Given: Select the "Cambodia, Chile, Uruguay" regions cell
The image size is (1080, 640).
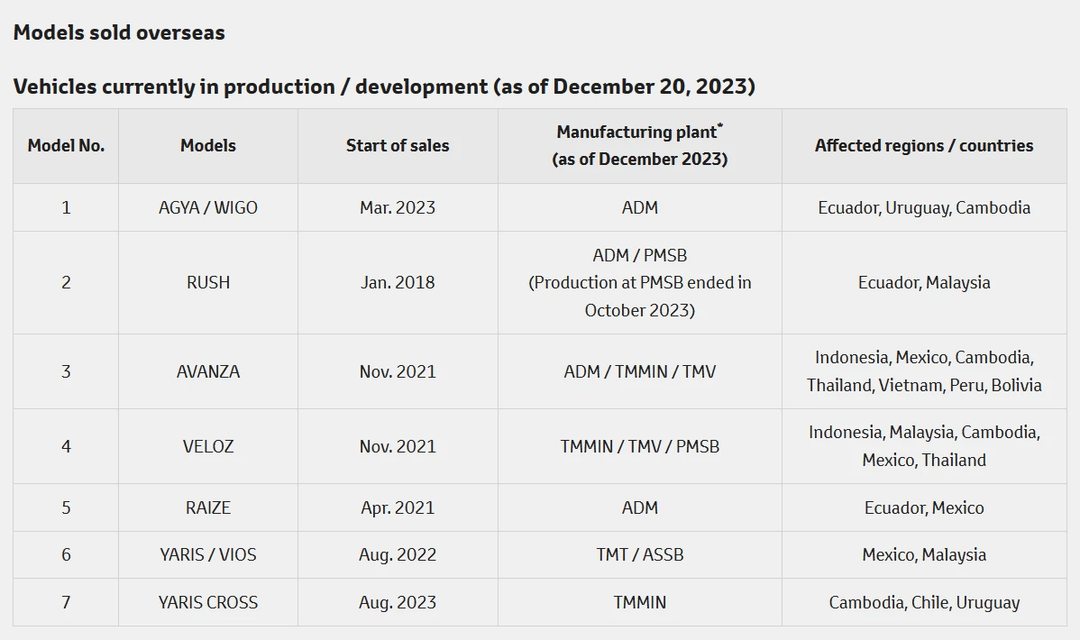Looking at the screenshot, I should click(x=924, y=602).
